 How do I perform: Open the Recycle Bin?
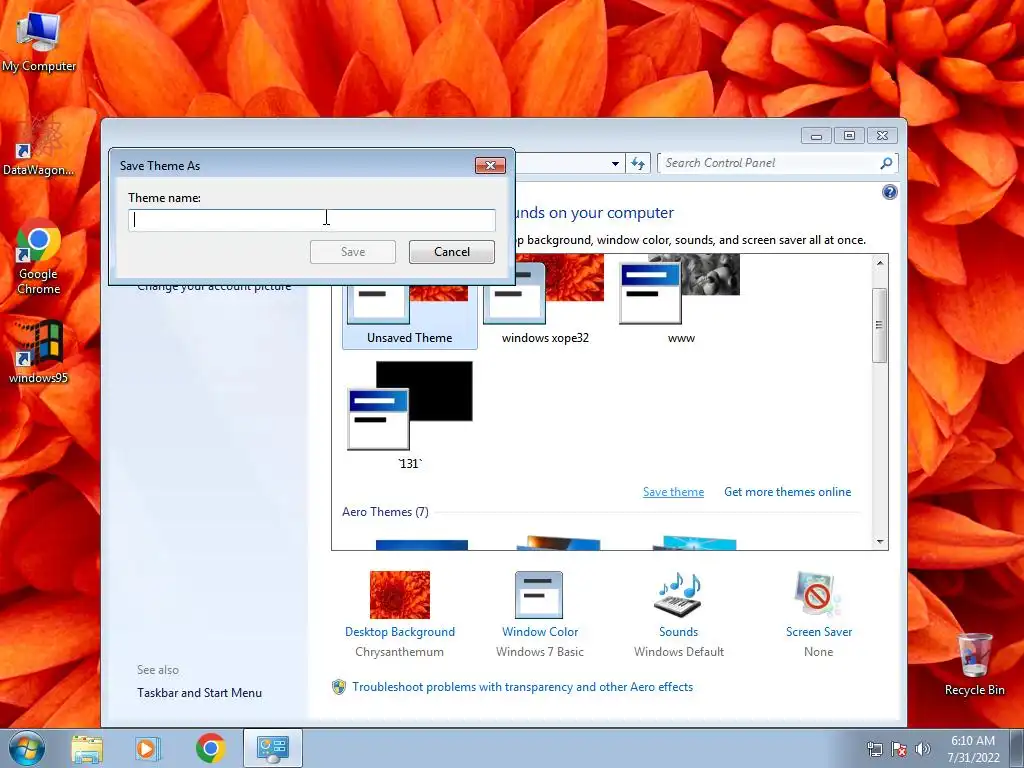coord(974,665)
